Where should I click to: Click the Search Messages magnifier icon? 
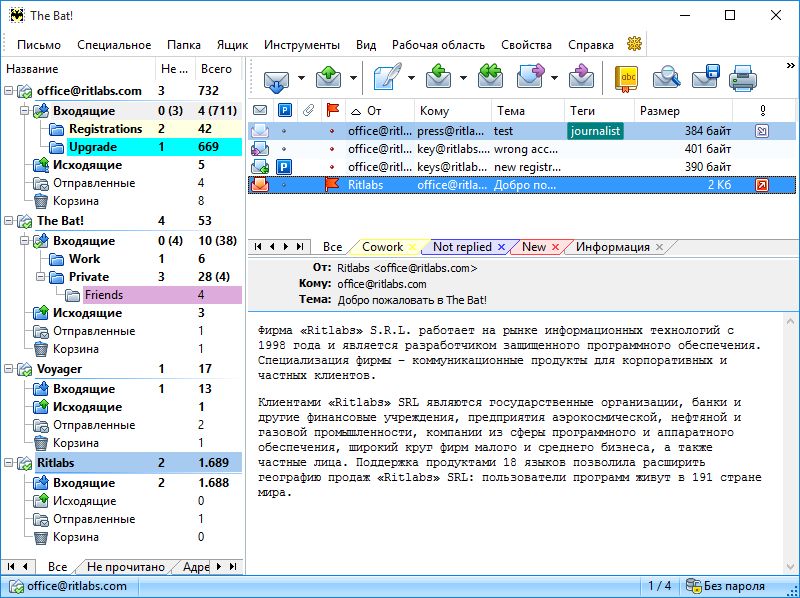pyautogui.click(x=666, y=78)
